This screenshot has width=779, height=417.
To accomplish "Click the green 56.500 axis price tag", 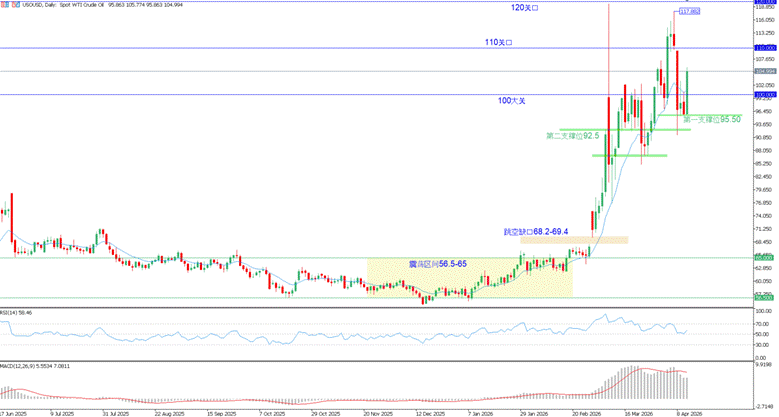I will click(x=765, y=298).
